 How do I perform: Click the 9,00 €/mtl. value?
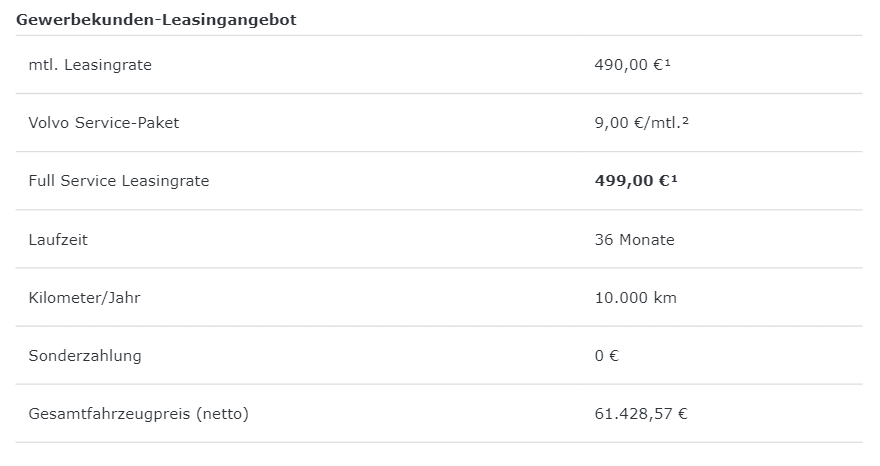pos(638,122)
